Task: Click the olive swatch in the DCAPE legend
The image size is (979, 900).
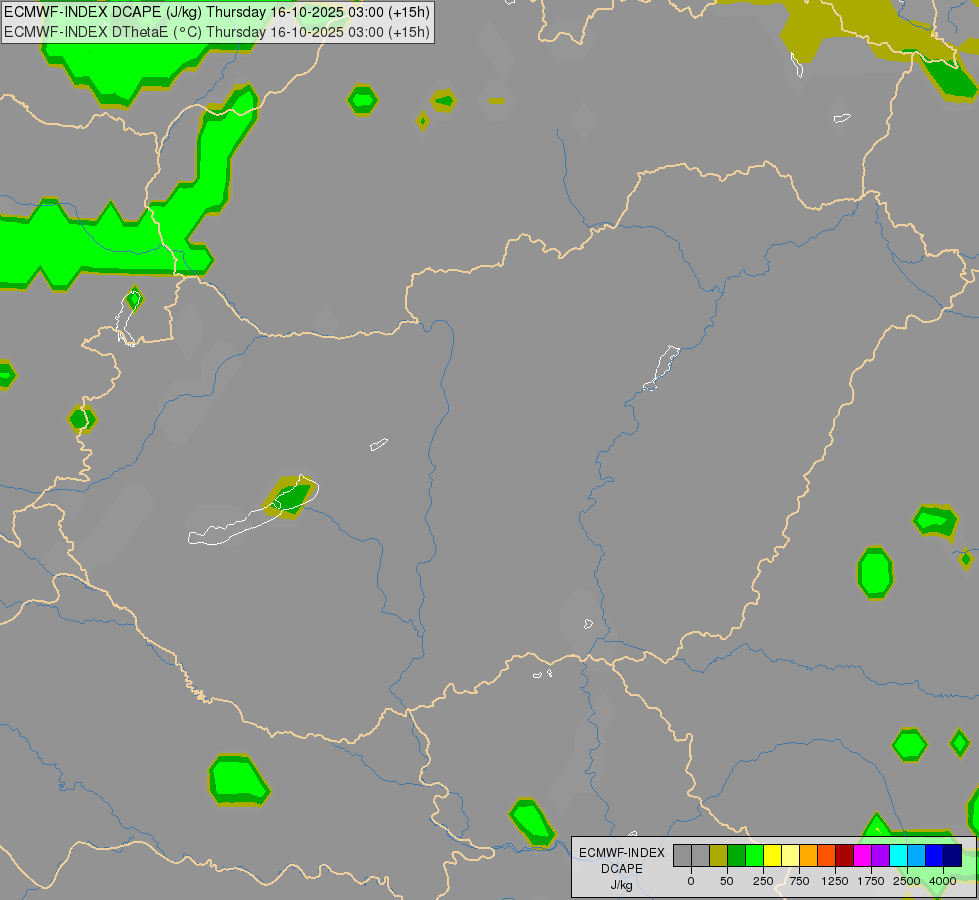Action: point(718,855)
